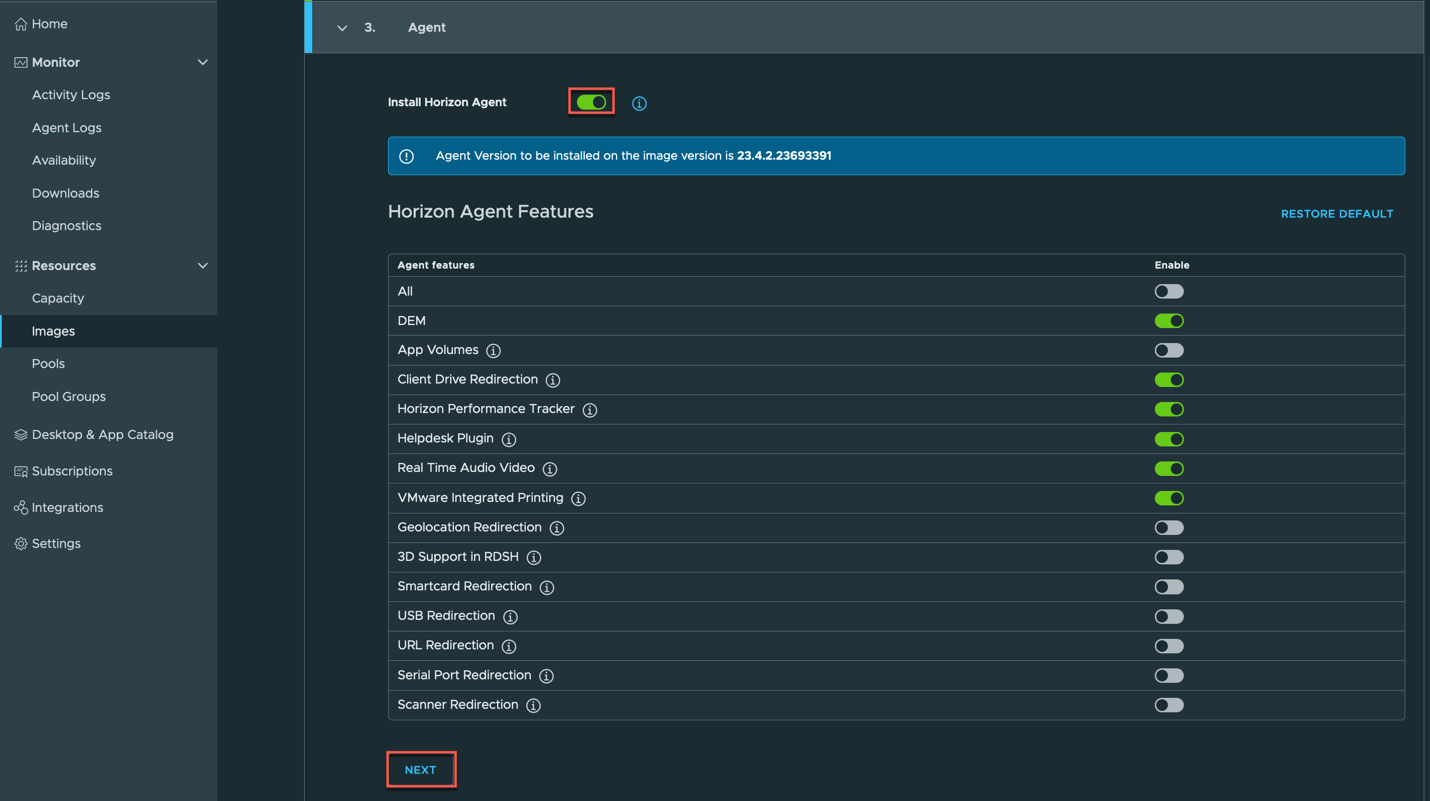Image resolution: width=1430 pixels, height=801 pixels.
Task: Go to Availability page
Action: click(64, 160)
